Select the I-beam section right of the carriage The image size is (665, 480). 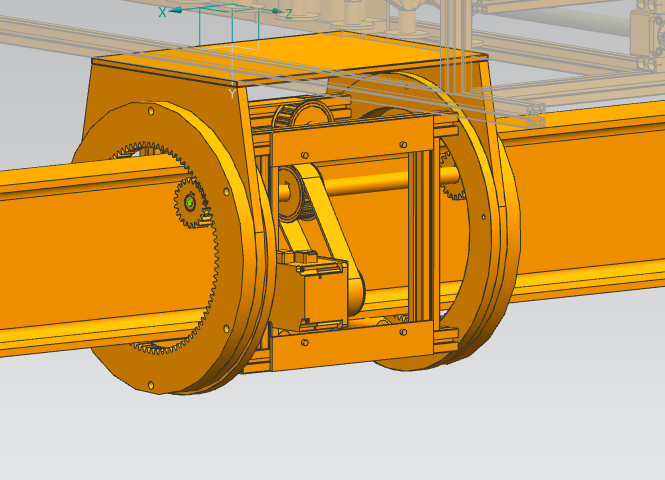590,204
